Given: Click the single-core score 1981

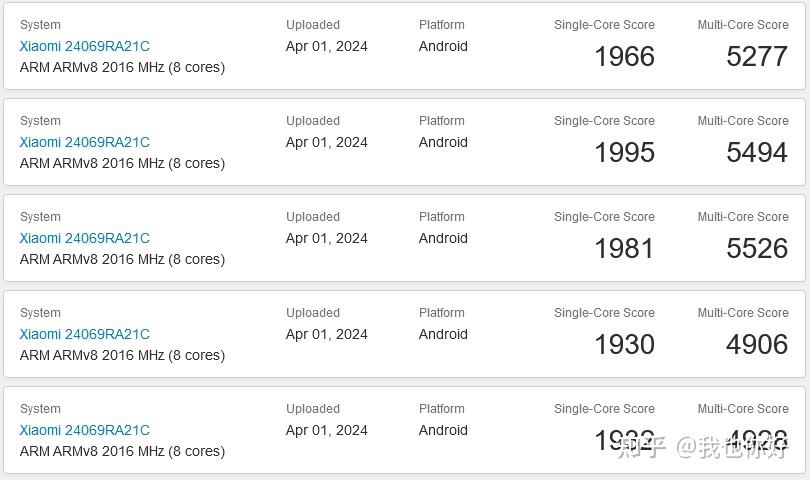Looking at the screenshot, I should click(624, 249).
